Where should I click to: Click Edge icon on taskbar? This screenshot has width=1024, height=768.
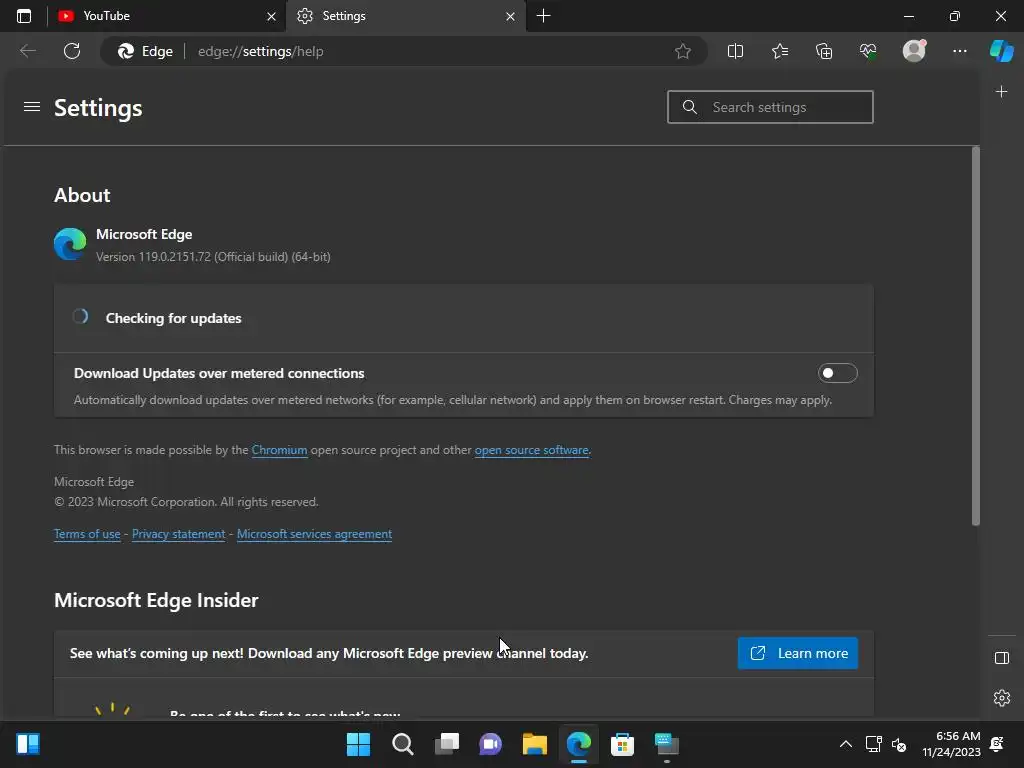pos(579,744)
